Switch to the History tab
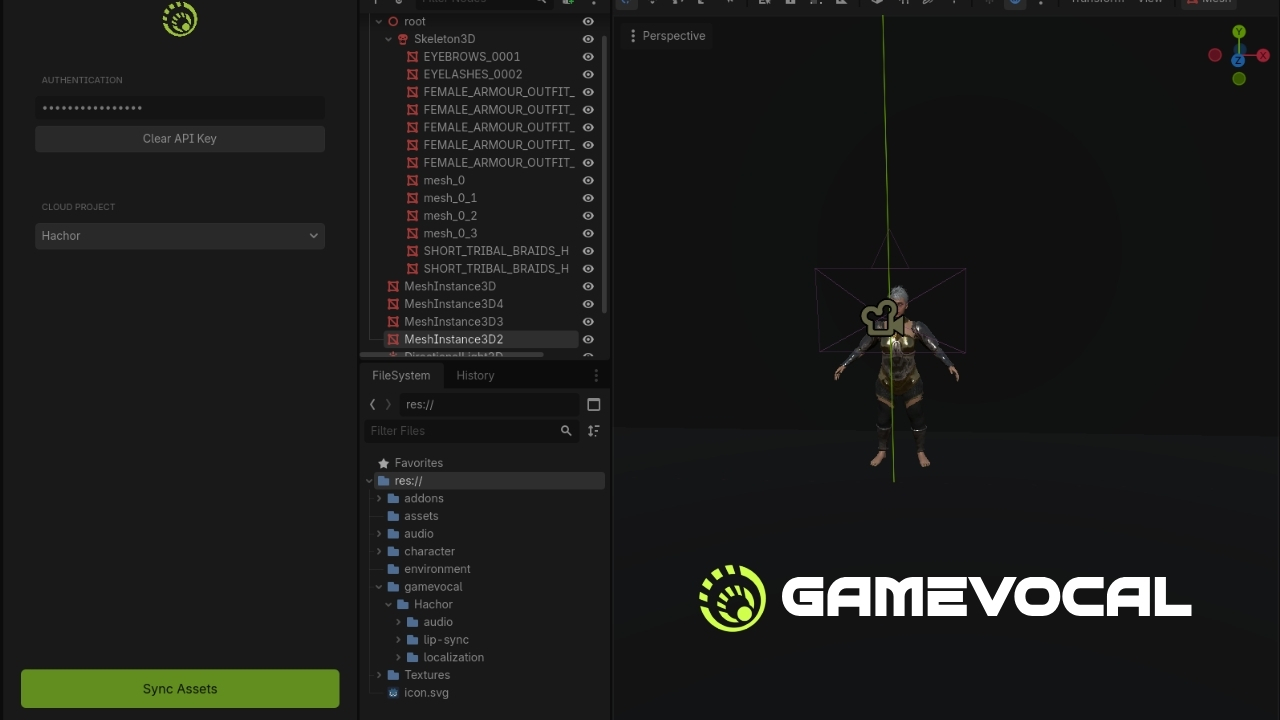The width and height of the screenshot is (1280, 720). point(475,376)
